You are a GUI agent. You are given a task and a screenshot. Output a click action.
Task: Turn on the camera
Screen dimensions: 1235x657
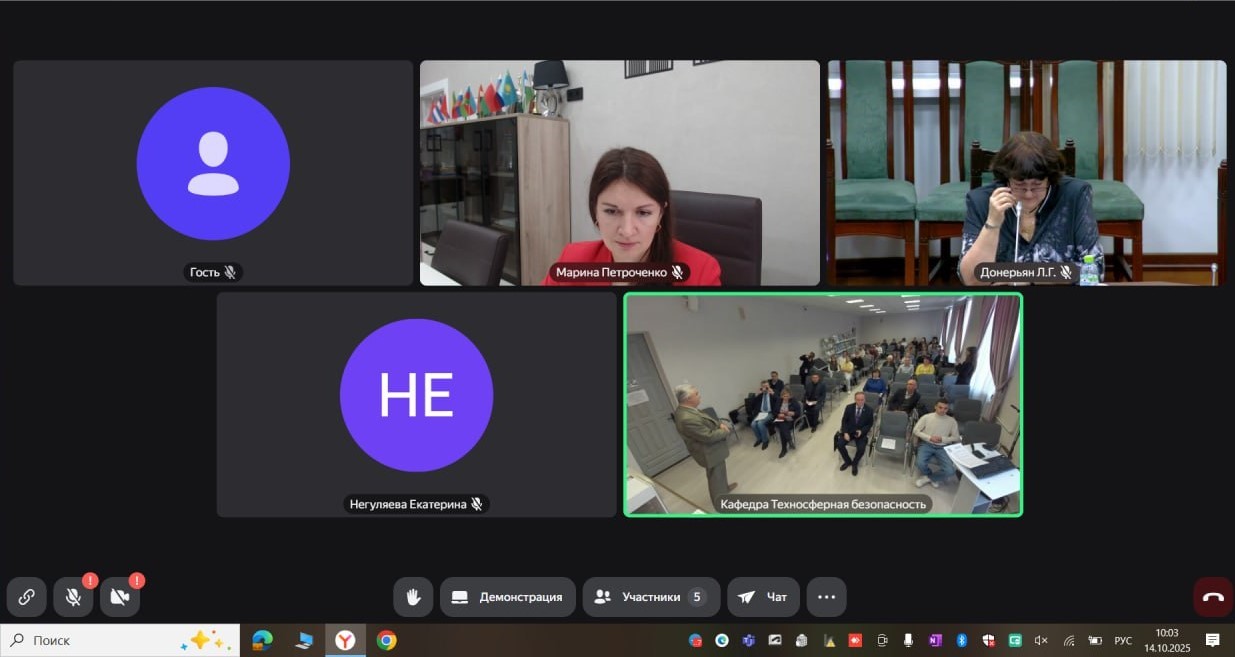coord(120,597)
